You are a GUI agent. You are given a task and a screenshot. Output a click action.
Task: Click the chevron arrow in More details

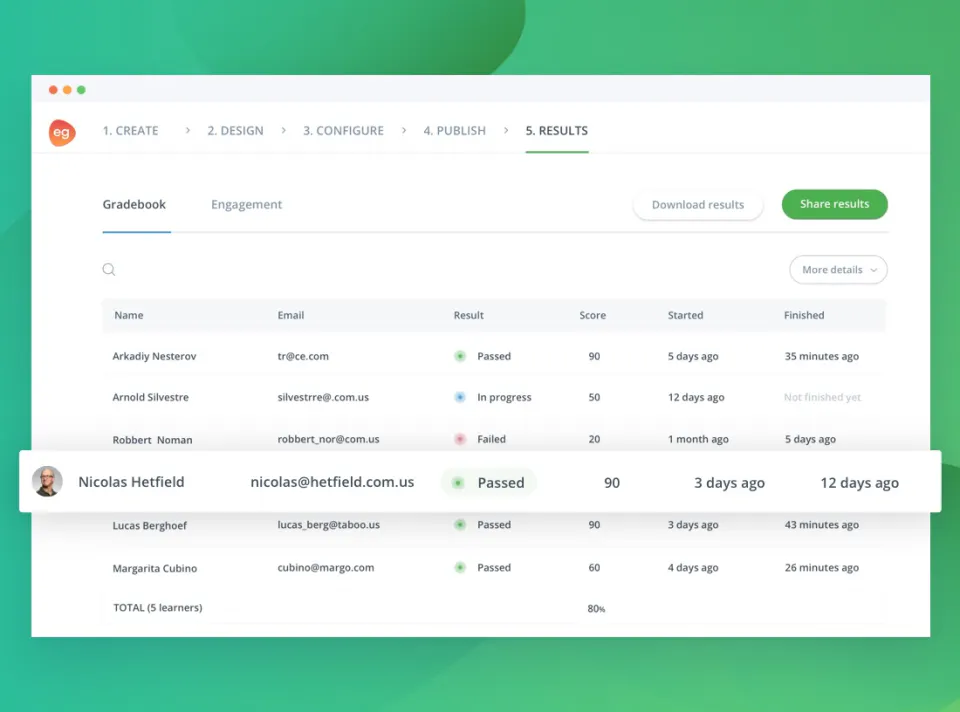pos(874,270)
